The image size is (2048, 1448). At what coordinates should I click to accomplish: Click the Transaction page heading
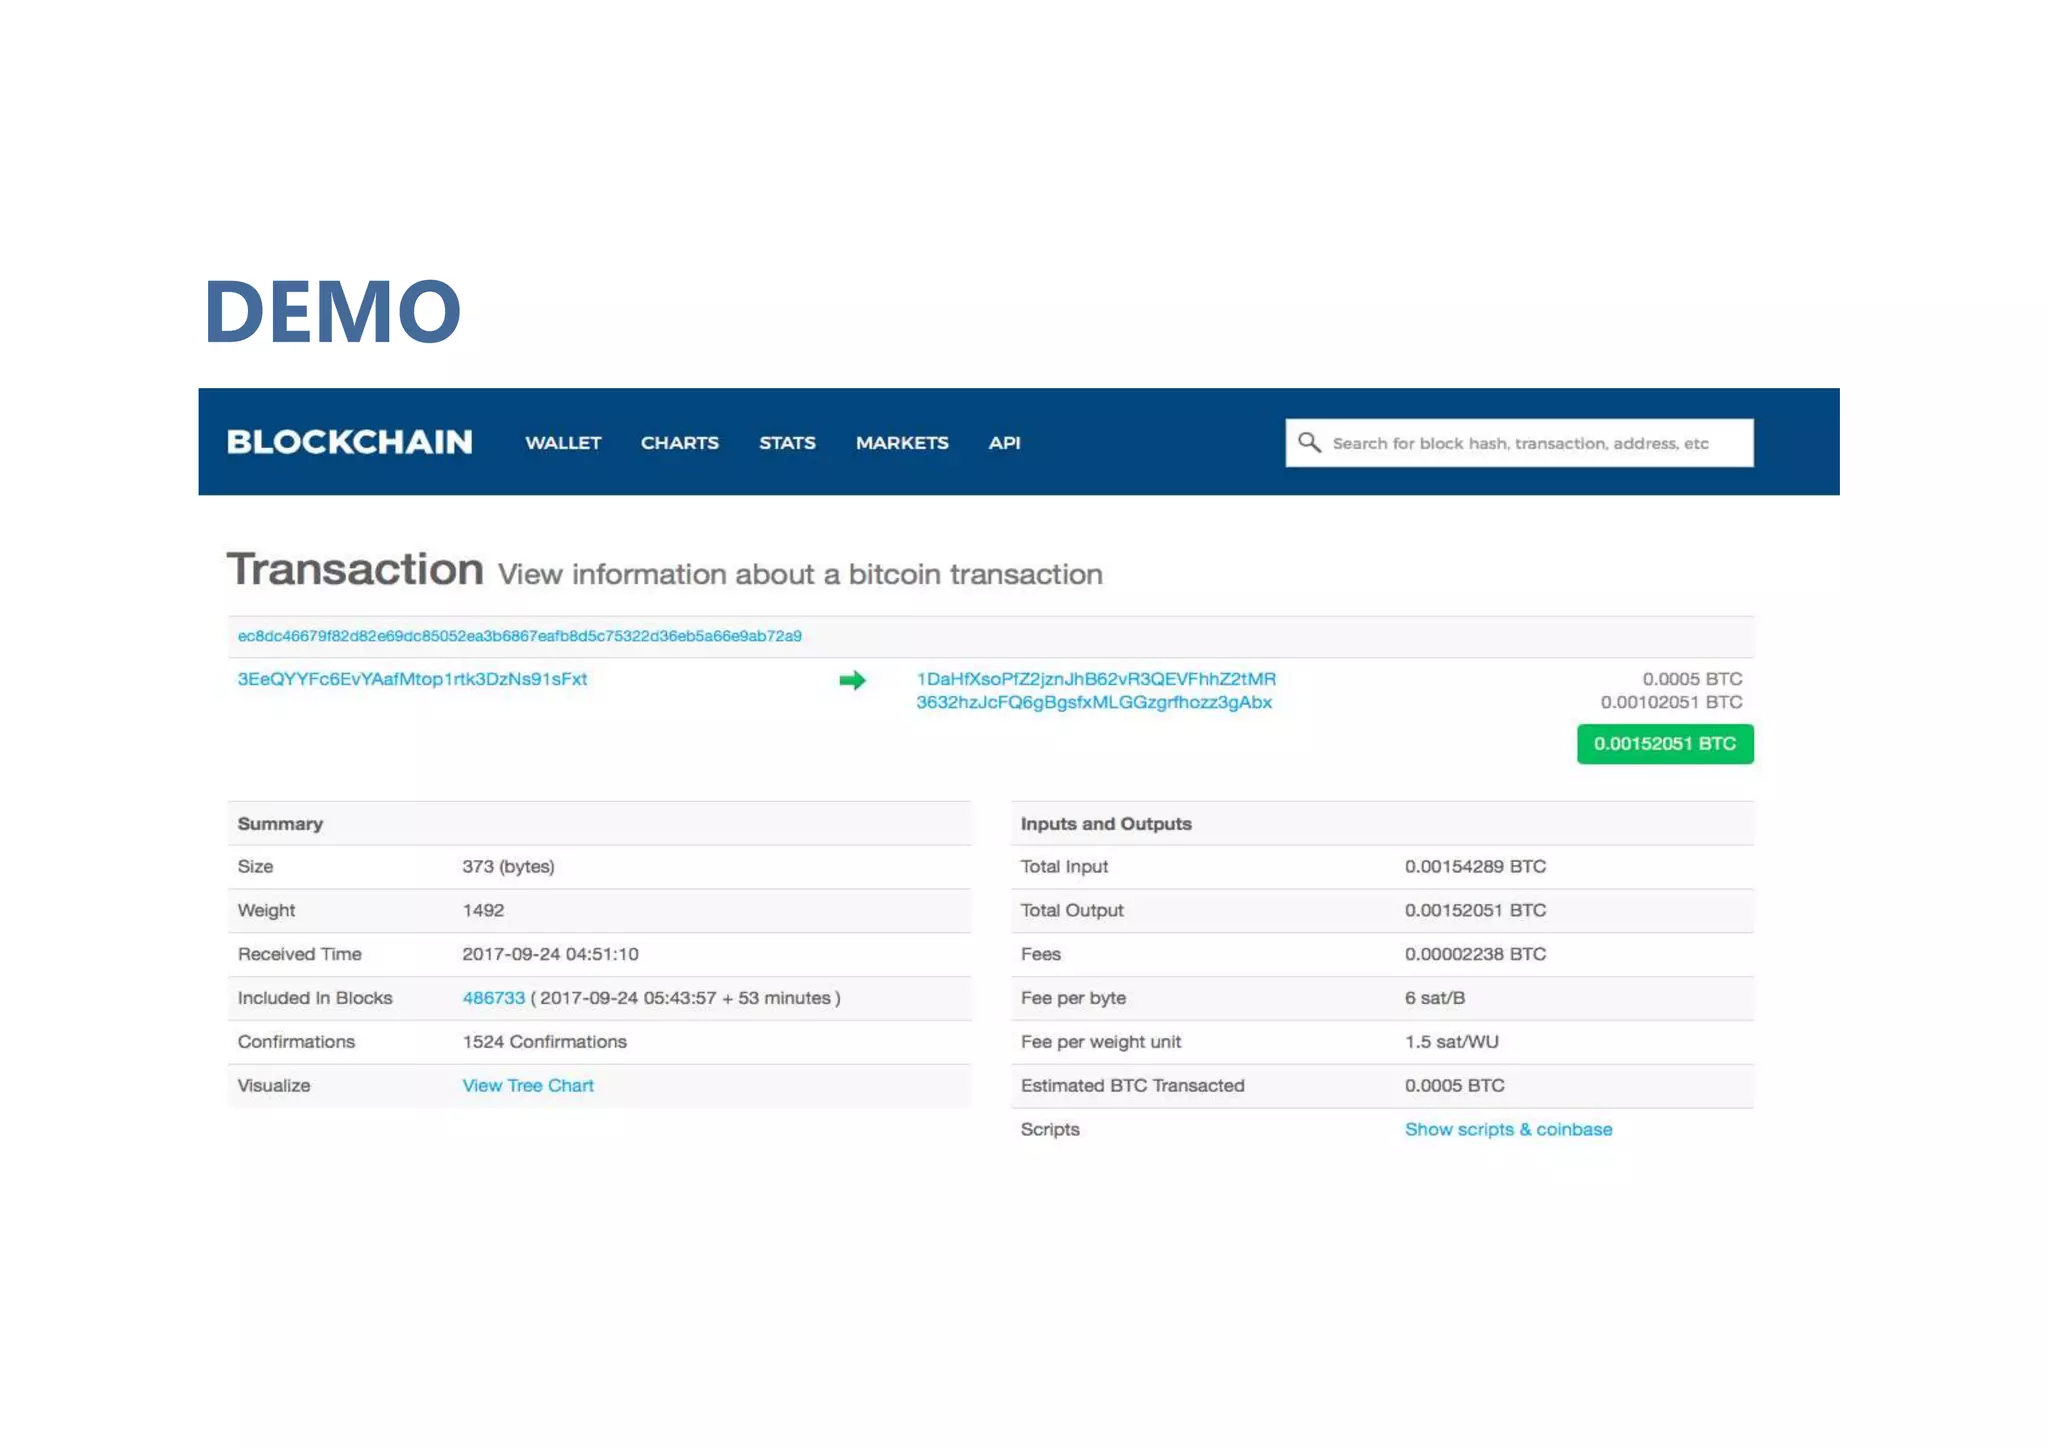click(355, 569)
